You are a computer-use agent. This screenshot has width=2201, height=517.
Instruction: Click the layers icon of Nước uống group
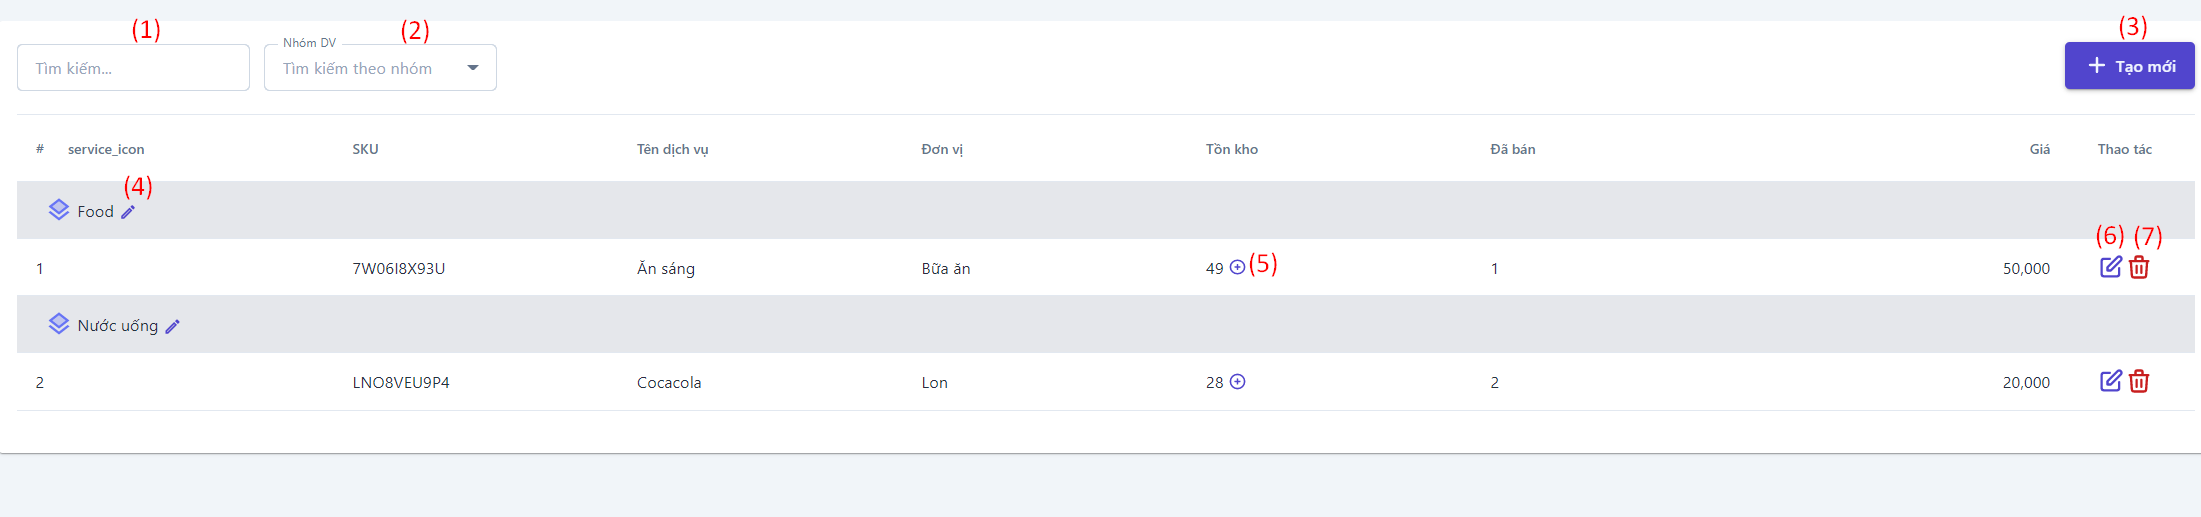point(59,324)
